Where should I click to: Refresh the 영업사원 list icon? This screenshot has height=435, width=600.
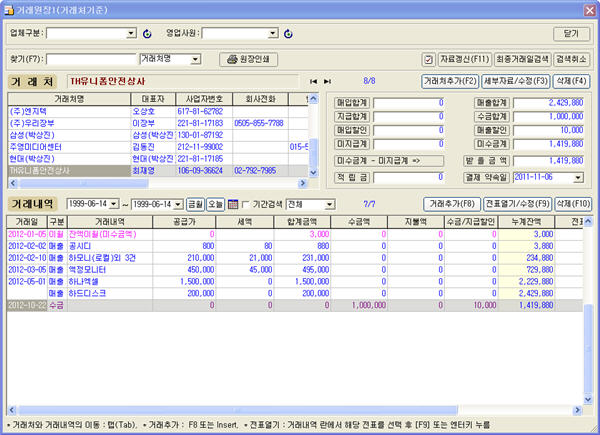point(288,34)
